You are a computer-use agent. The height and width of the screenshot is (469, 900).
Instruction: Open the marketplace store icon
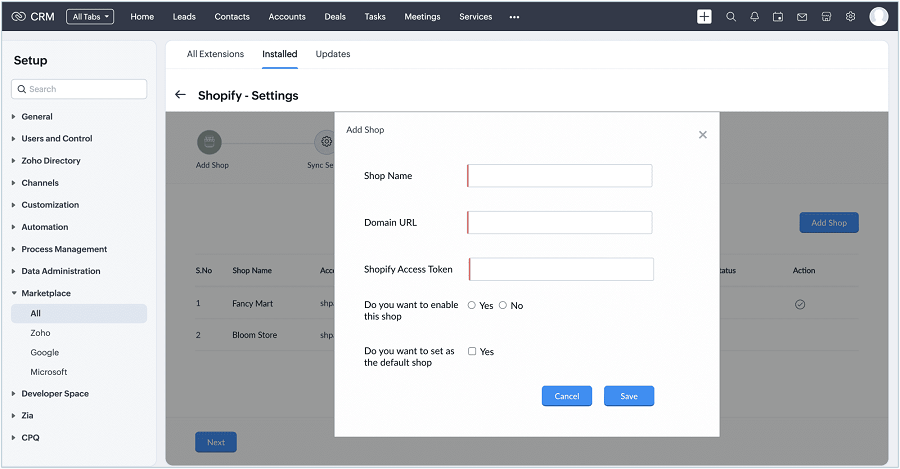click(826, 17)
